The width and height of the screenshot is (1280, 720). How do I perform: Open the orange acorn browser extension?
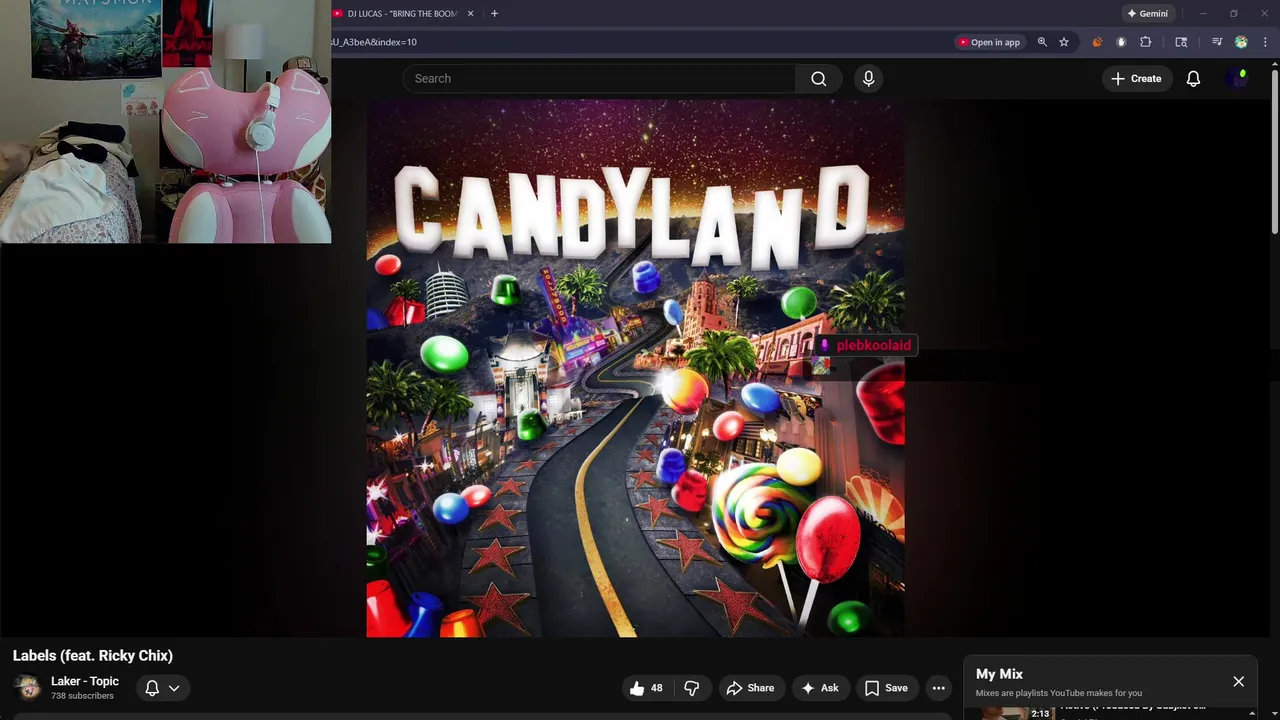(1097, 42)
